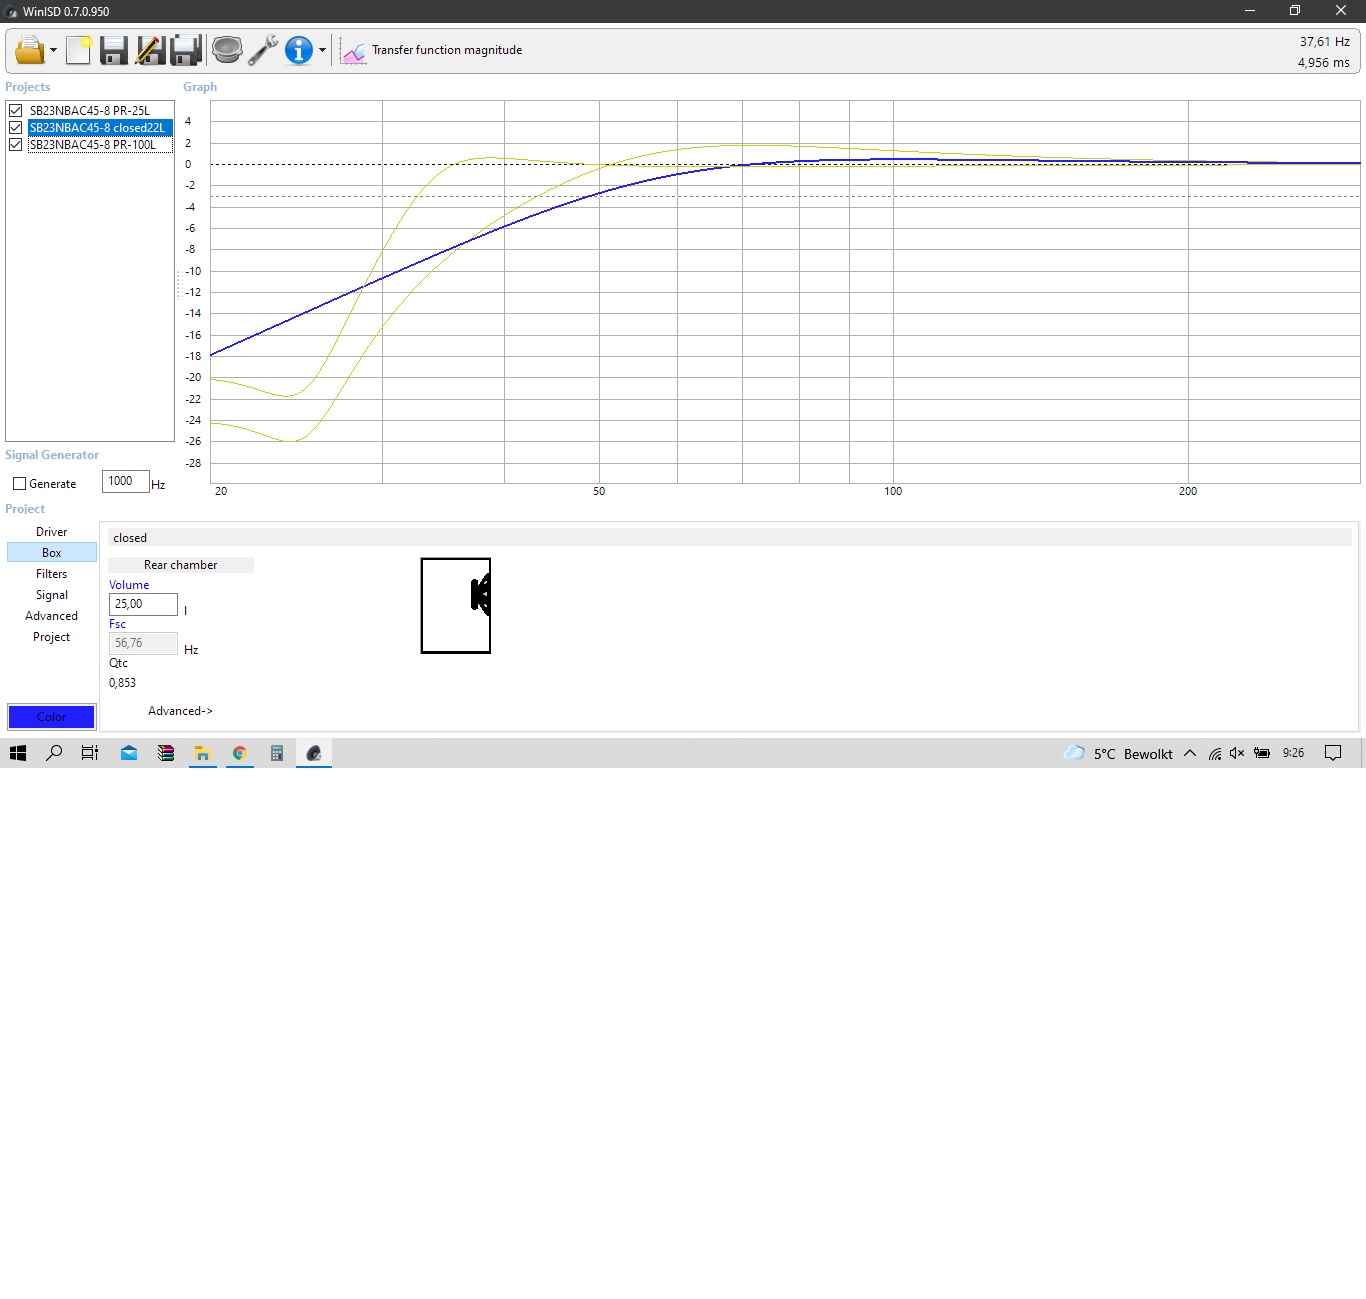Viewport: 1366px width, 1299px height.
Task: Click the Volume 25,00 input field
Action: click(143, 604)
